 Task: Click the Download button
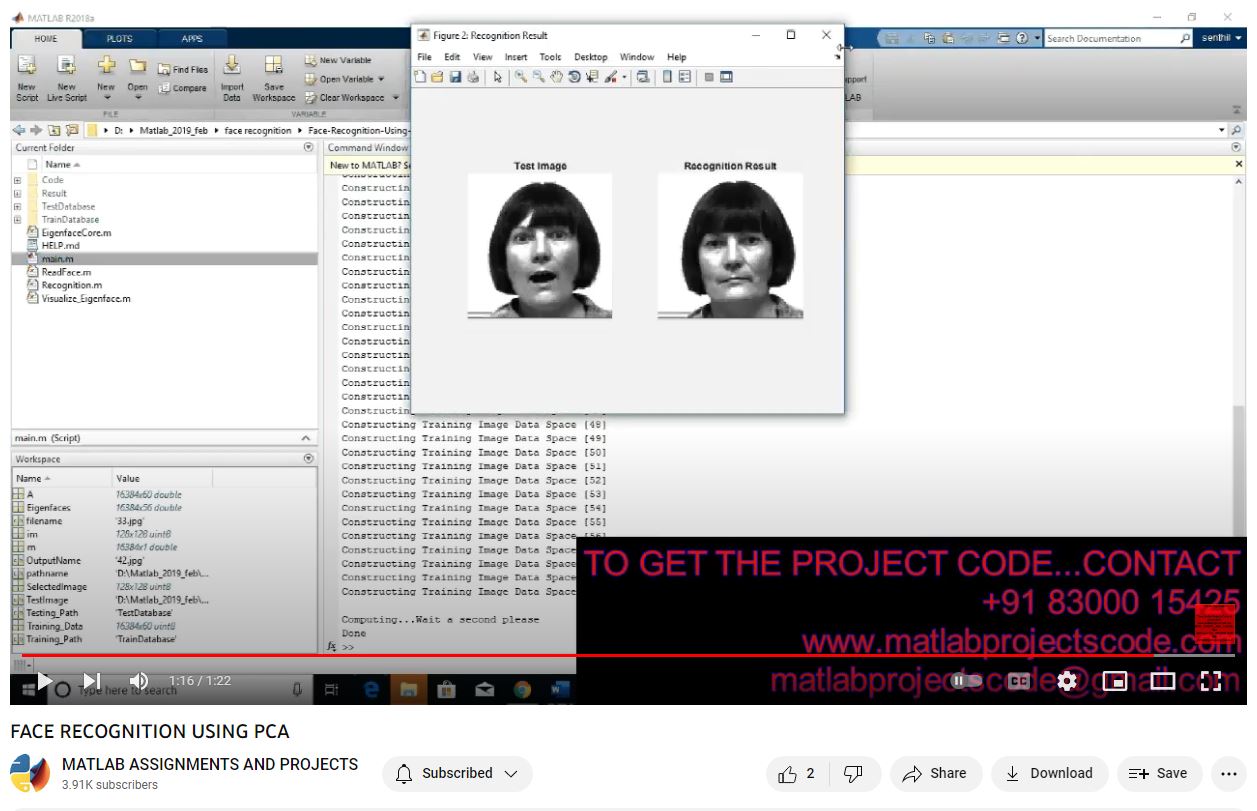pyautogui.click(x=1049, y=773)
